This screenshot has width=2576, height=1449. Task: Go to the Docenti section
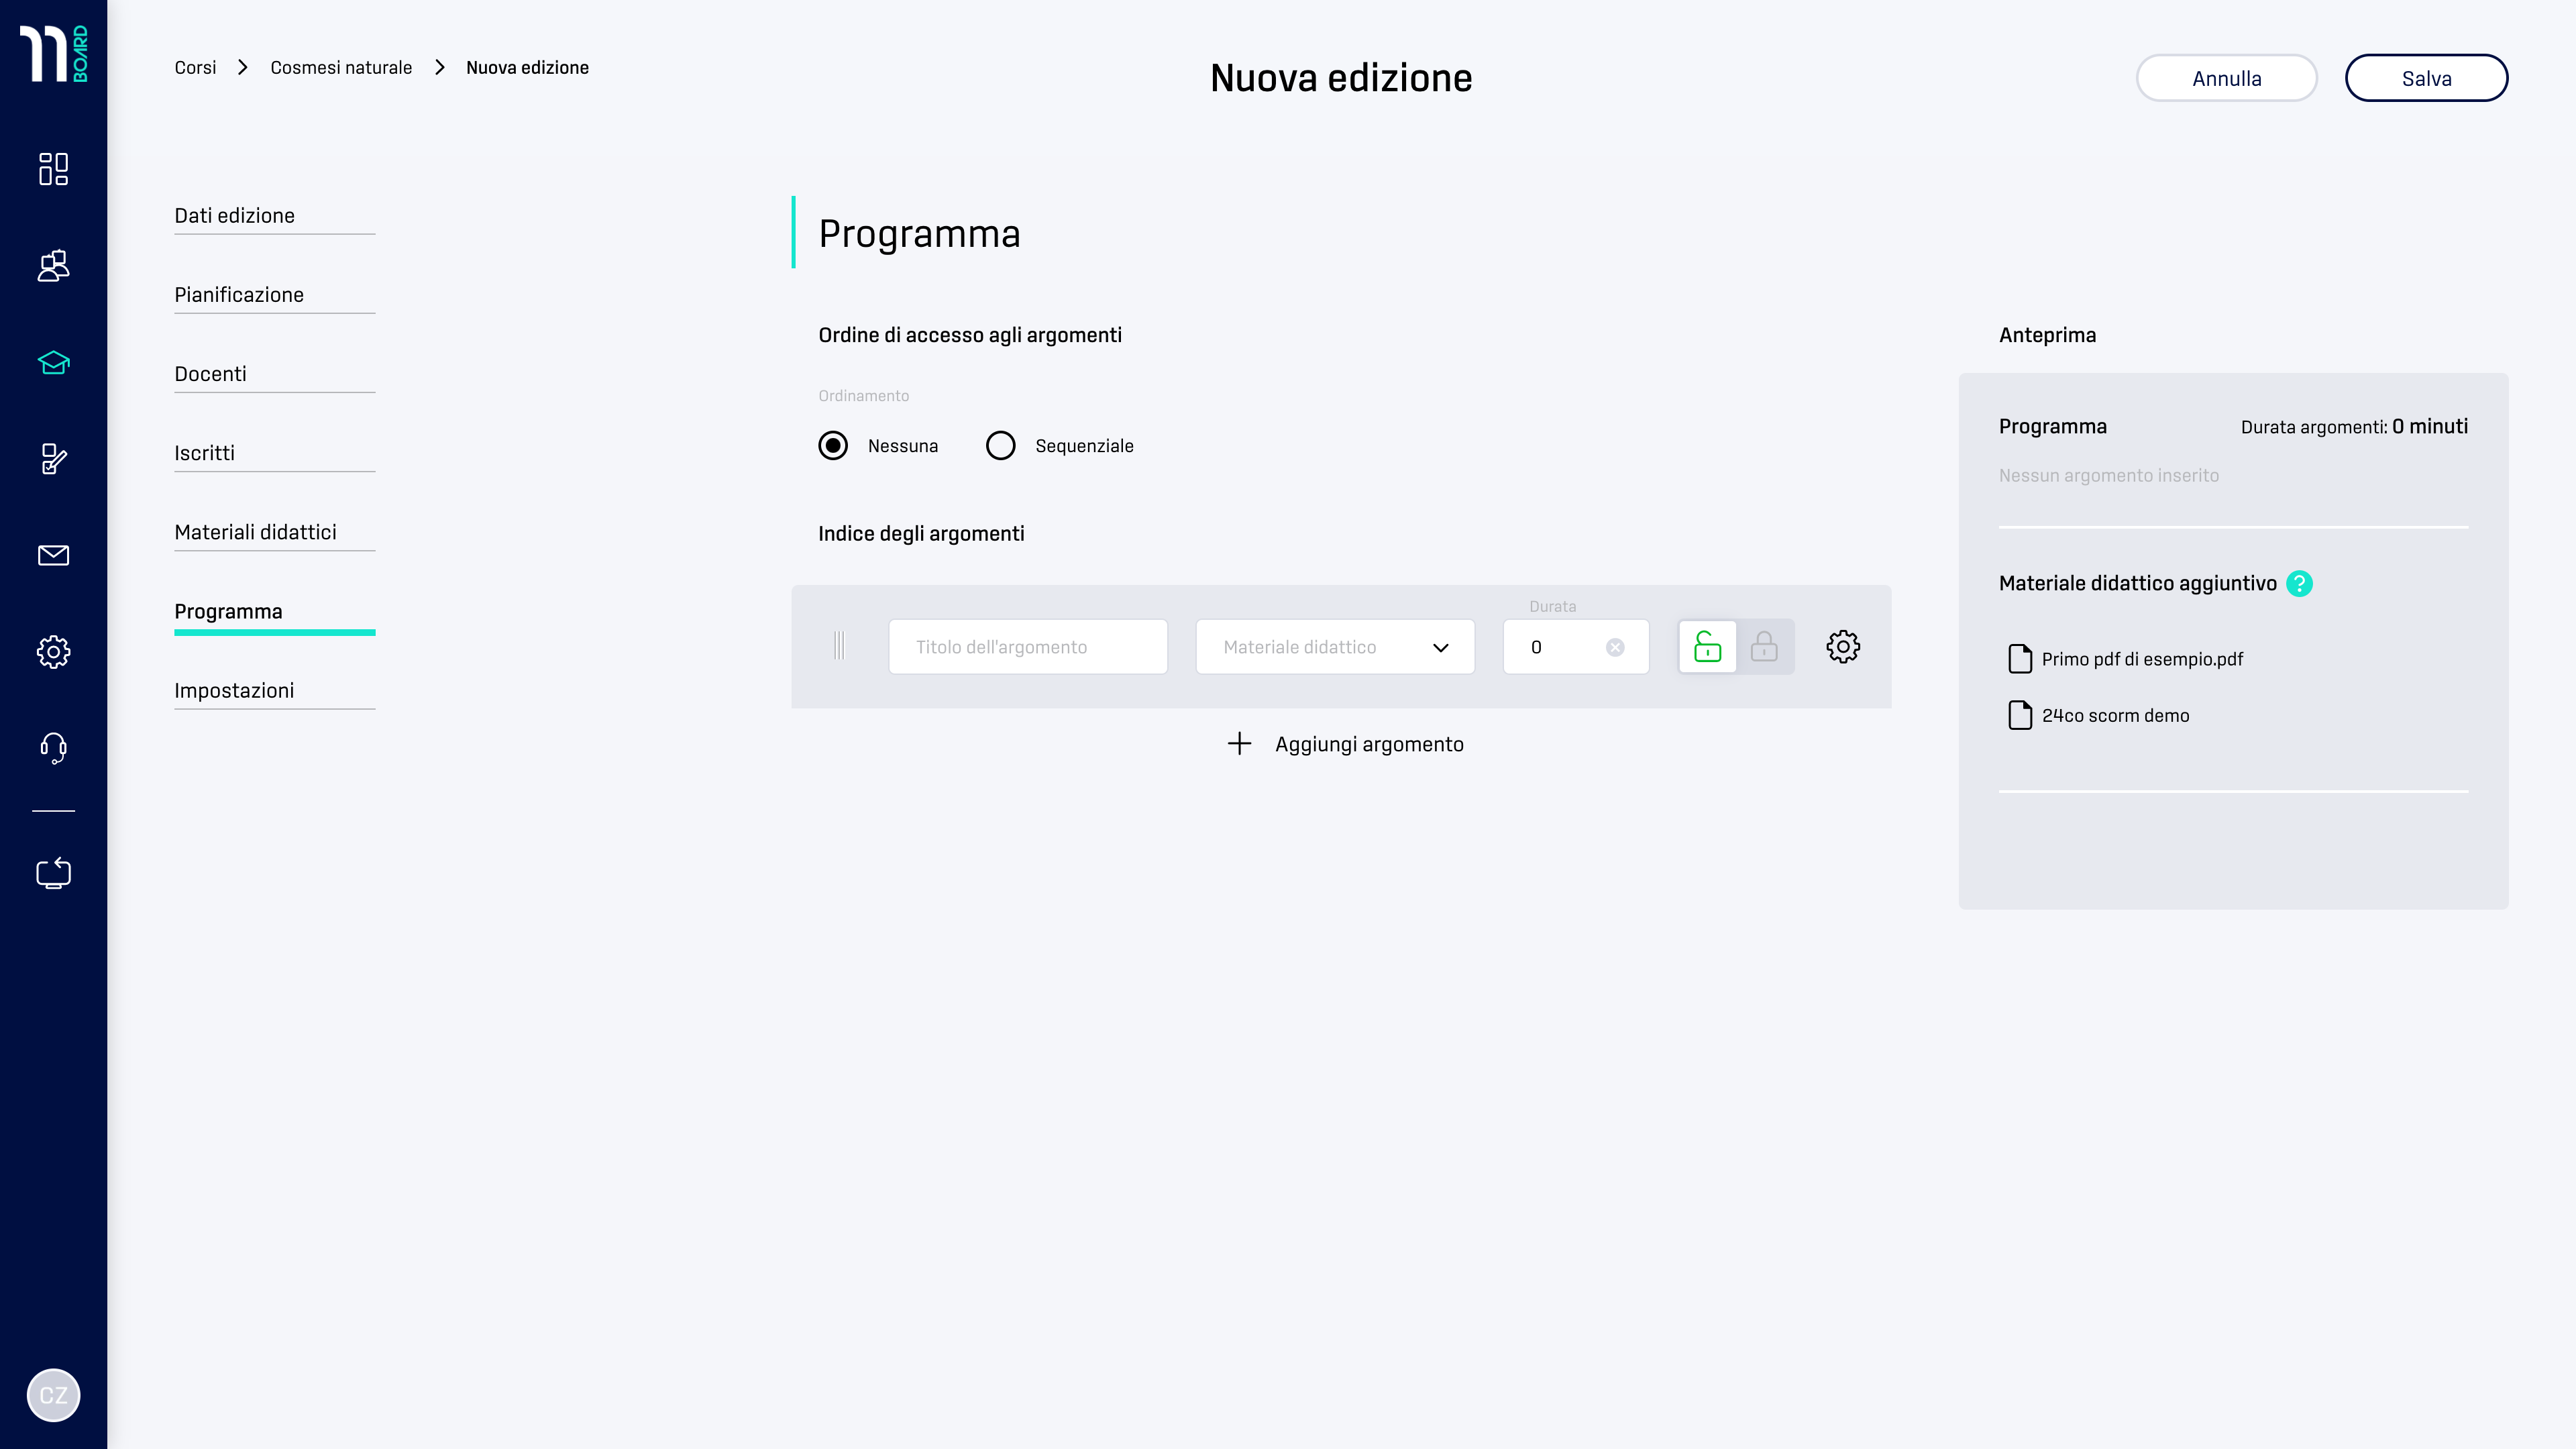[x=274, y=374]
